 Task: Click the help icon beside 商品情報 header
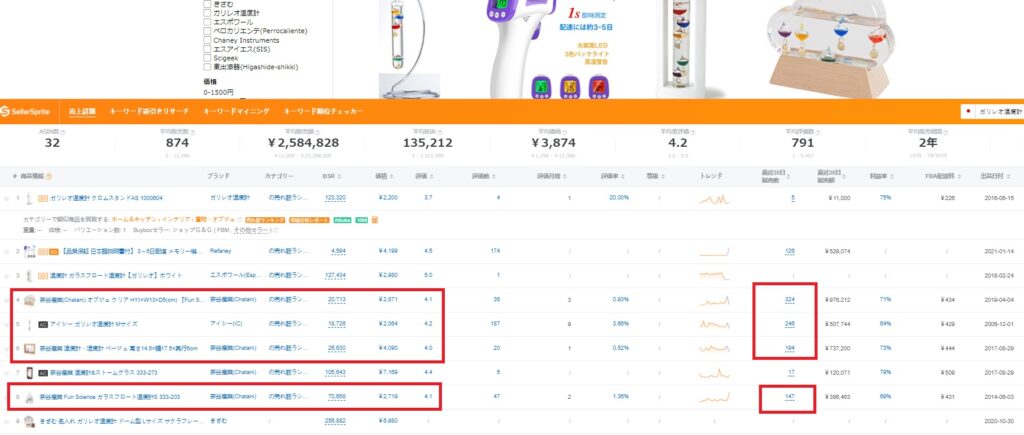coord(49,176)
